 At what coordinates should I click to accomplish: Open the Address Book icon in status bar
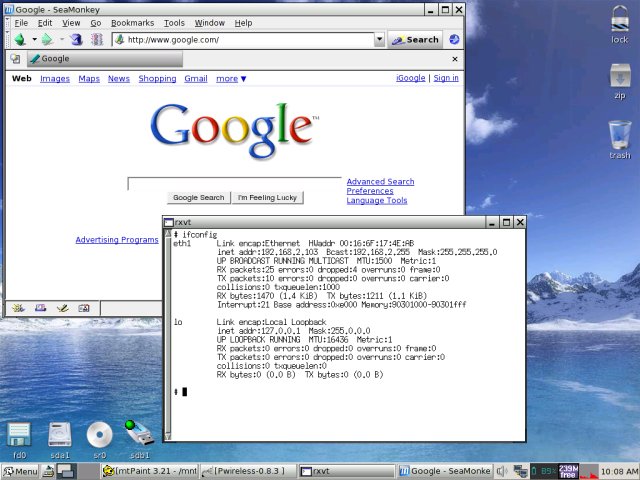point(84,308)
